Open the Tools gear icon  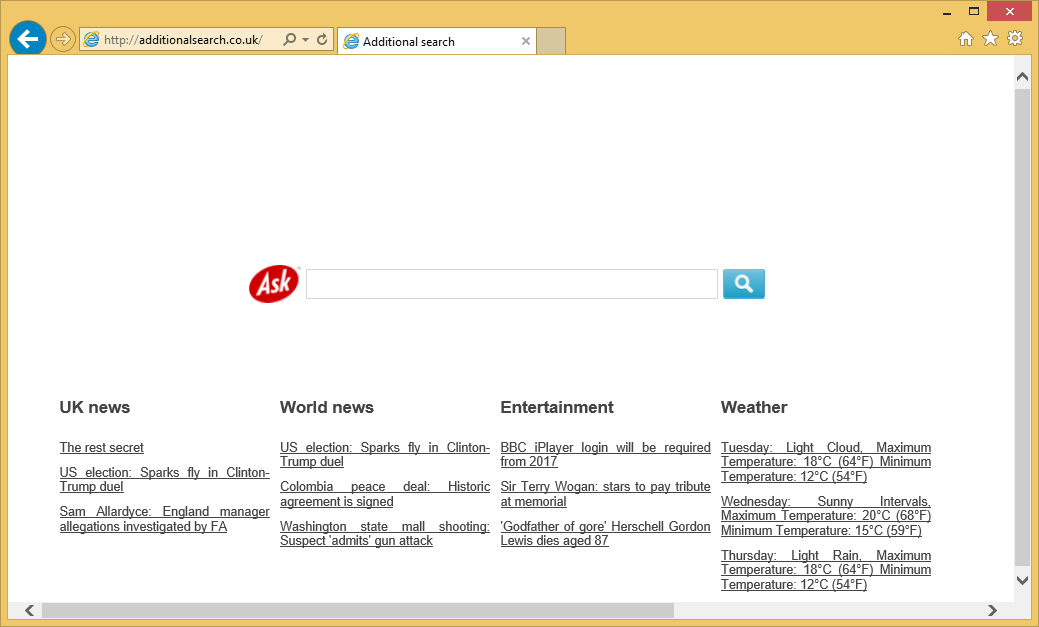(1015, 39)
